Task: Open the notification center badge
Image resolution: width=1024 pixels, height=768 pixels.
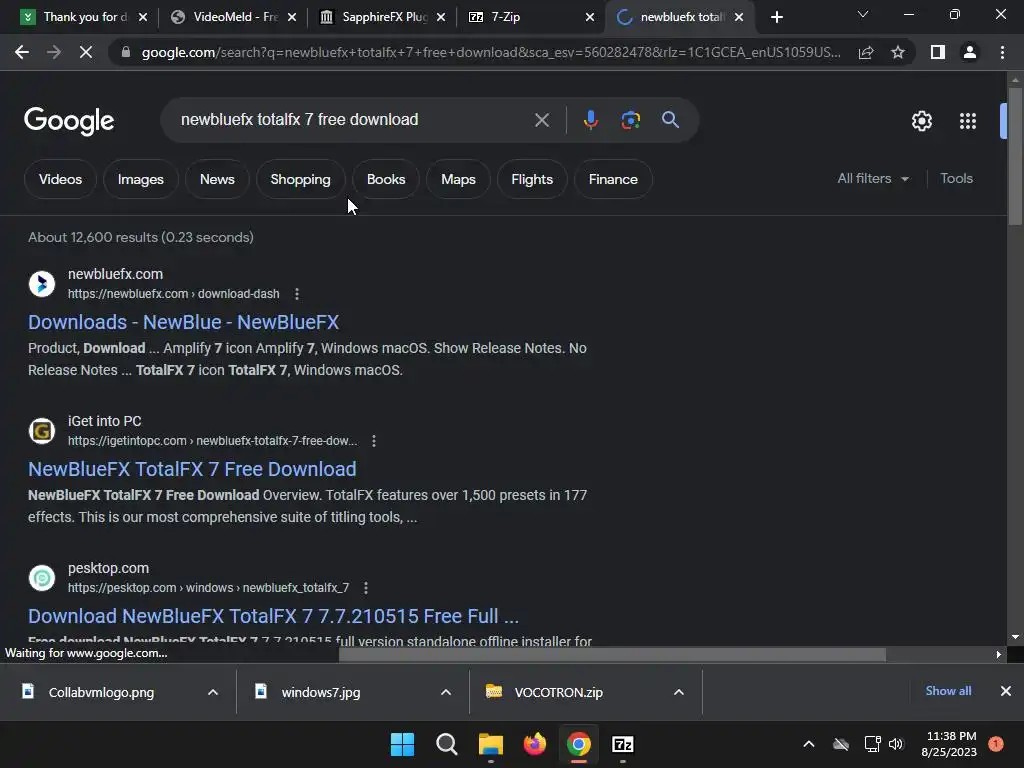Action: pyautogui.click(x=996, y=744)
